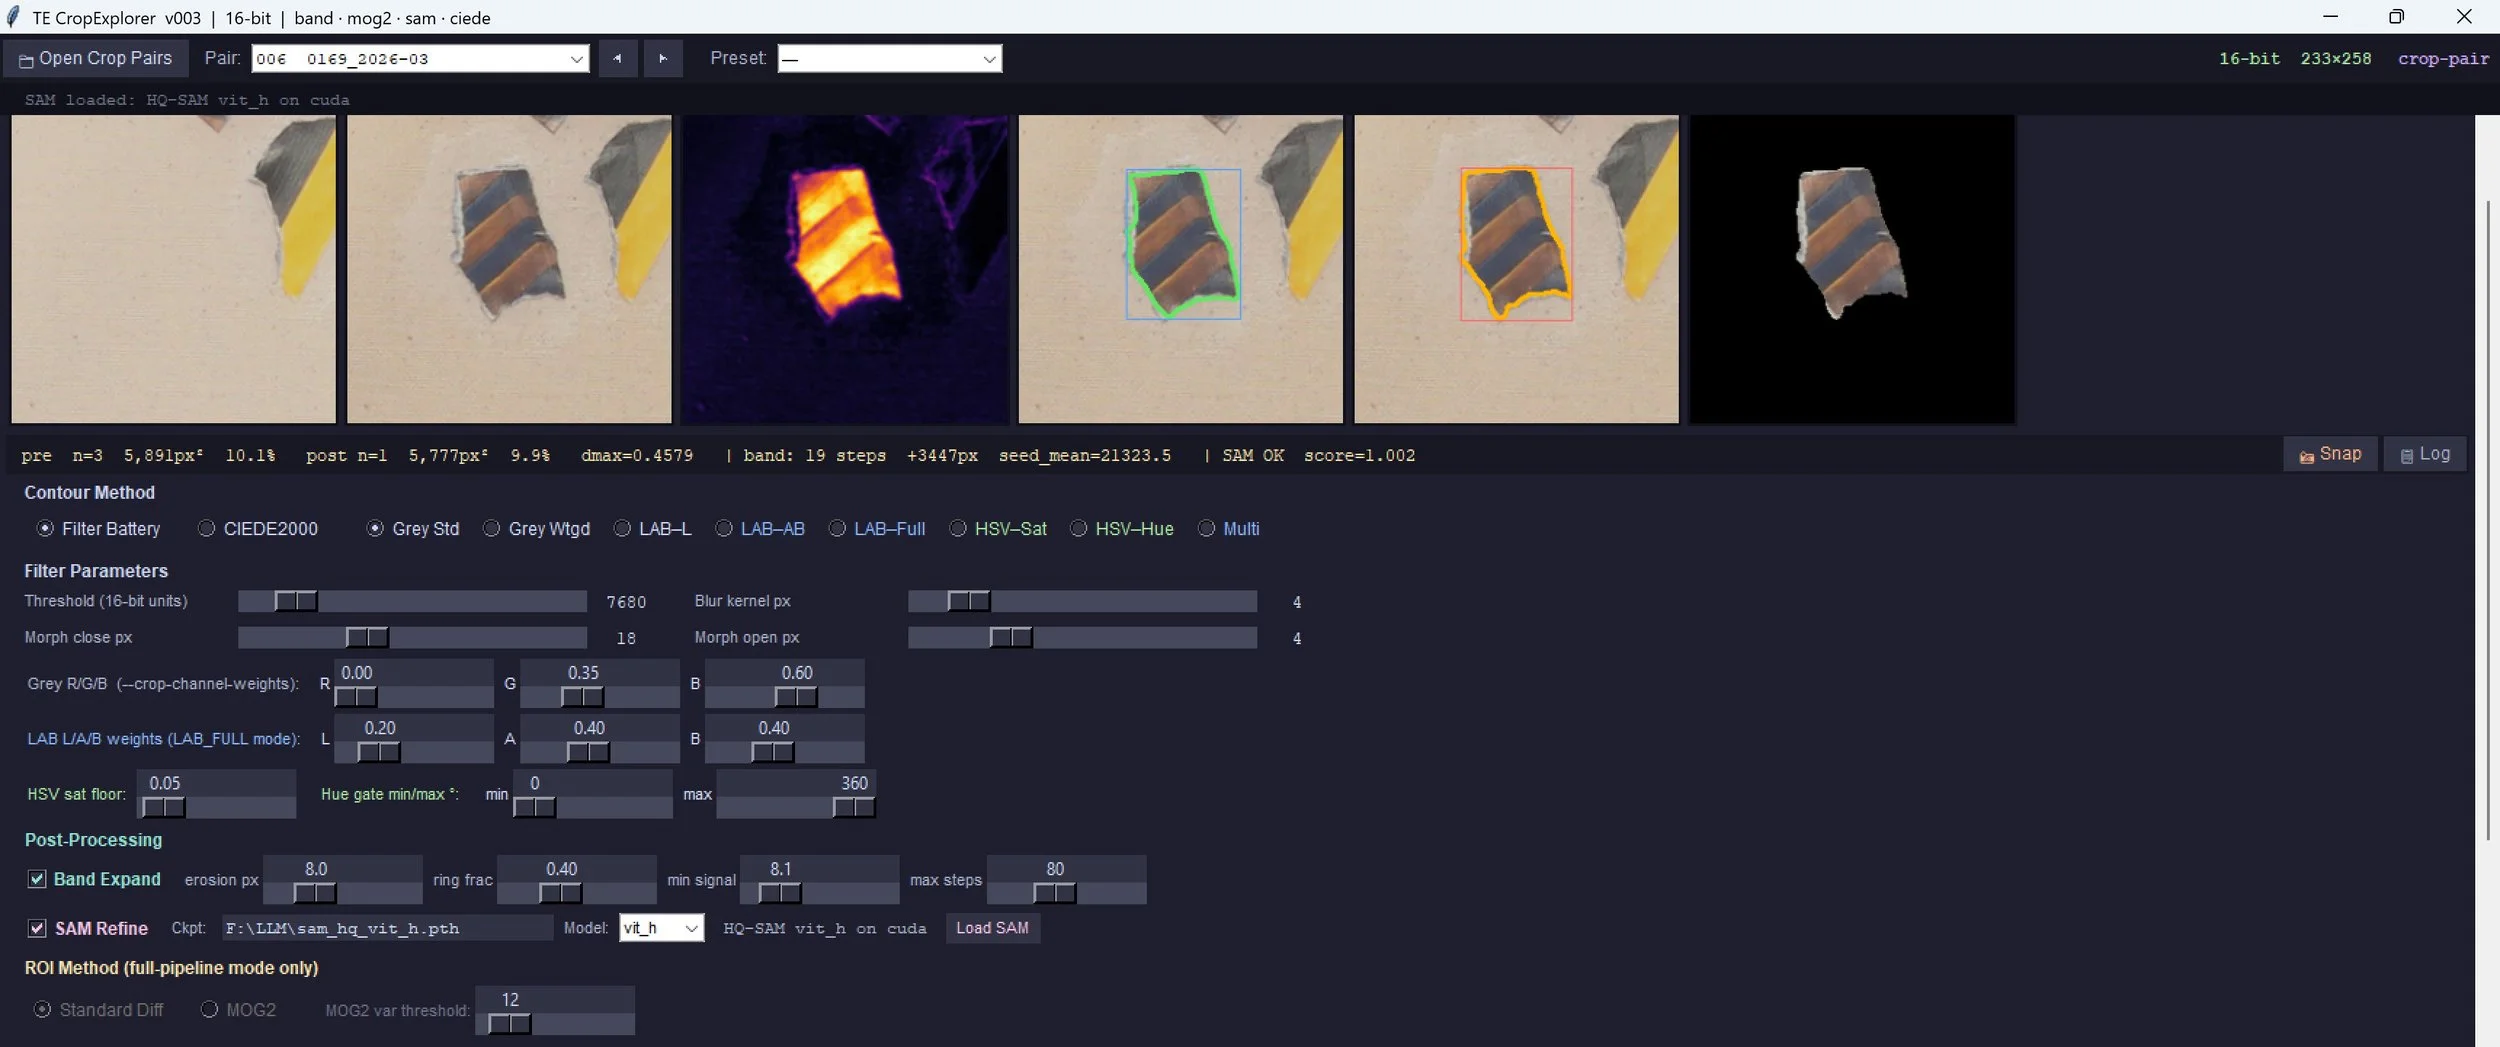Click the Threshold (16-bit units) slider
This screenshot has width=2500, height=1047.
click(x=412, y=601)
